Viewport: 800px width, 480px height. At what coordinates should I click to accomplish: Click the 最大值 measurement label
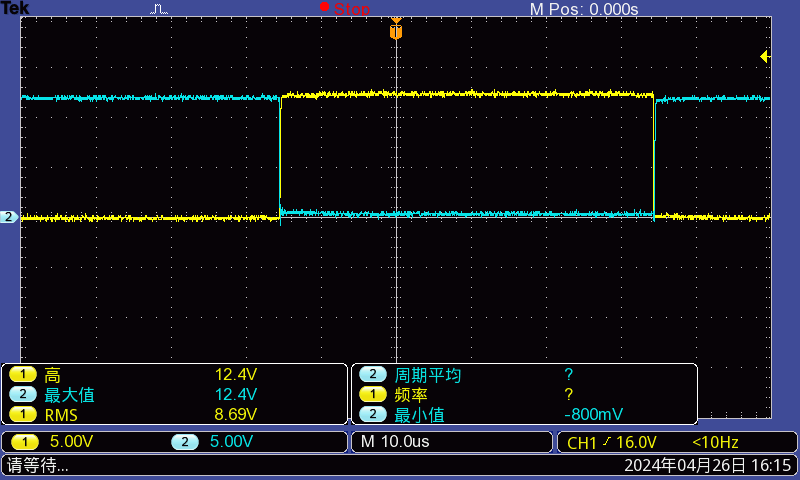coord(69,395)
